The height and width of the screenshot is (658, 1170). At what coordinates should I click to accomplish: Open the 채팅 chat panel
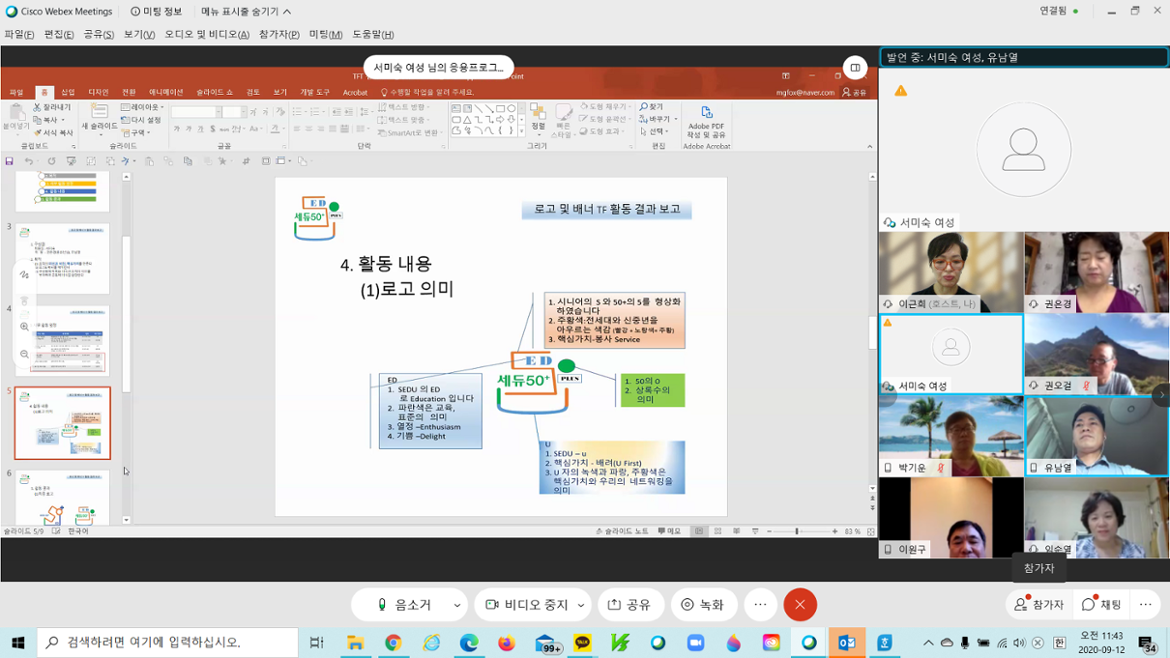pos(1101,604)
